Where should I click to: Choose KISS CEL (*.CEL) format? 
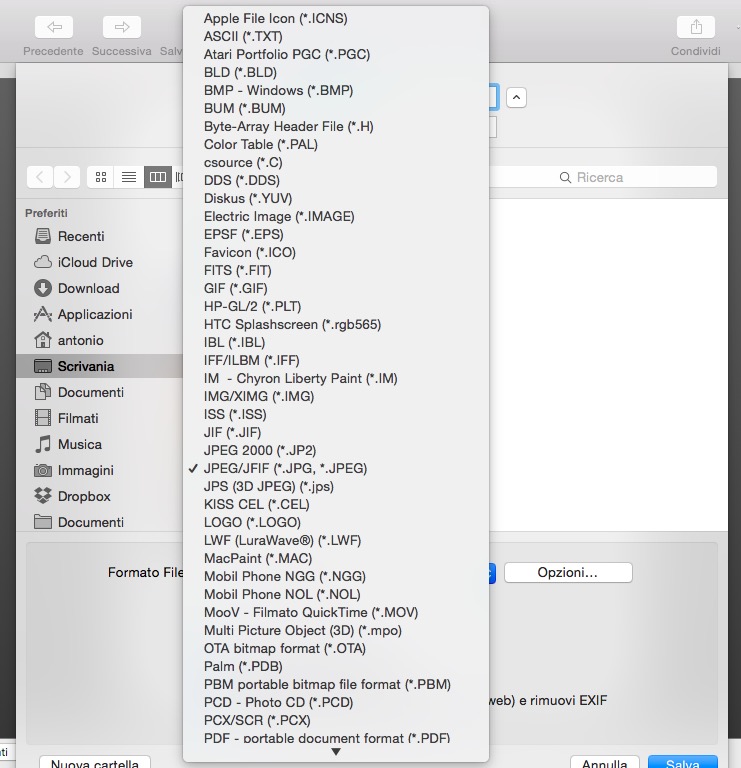point(336,504)
